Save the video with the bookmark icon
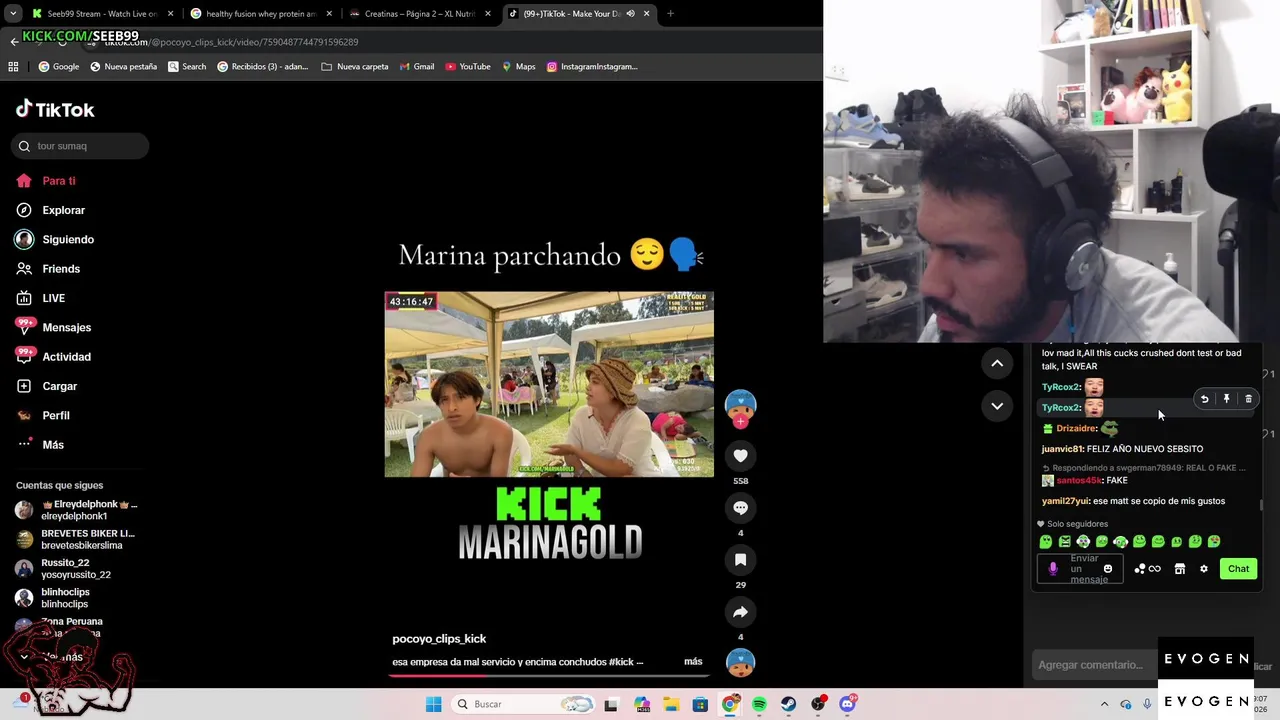Viewport: 1280px width, 720px height. [740, 560]
